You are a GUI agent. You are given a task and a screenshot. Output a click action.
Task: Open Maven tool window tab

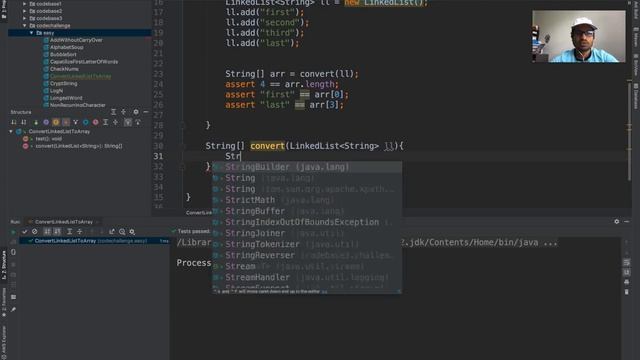pyautogui.click(x=636, y=37)
